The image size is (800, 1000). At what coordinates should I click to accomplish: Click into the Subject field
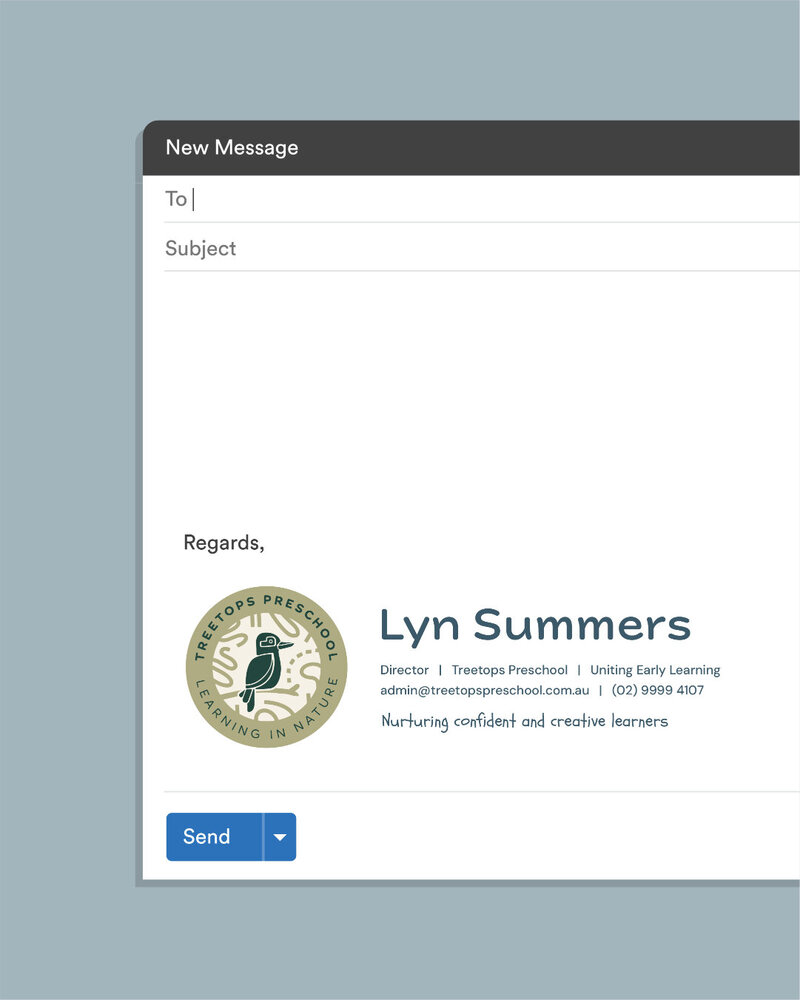click(x=482, y=247)
